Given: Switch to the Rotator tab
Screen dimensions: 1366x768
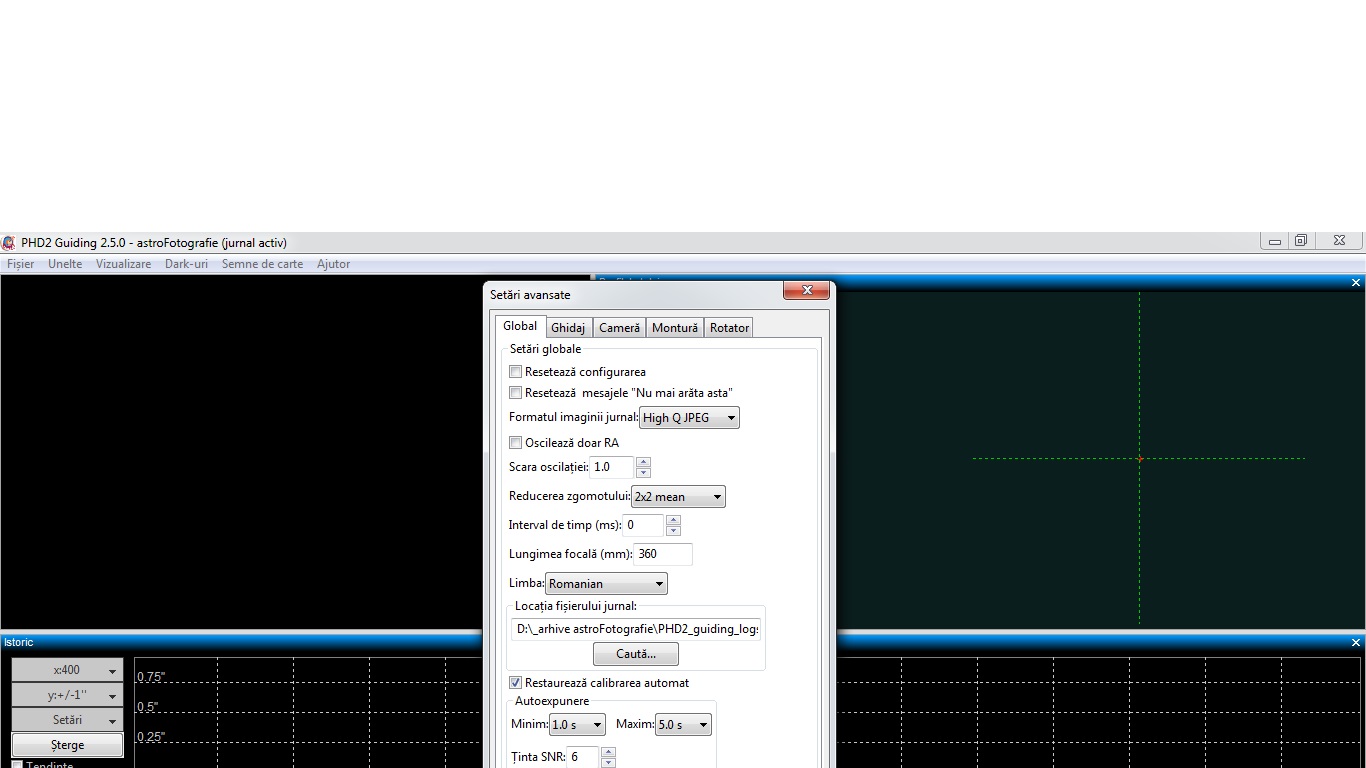Looking at the screenshot, I should pos(729,328).
